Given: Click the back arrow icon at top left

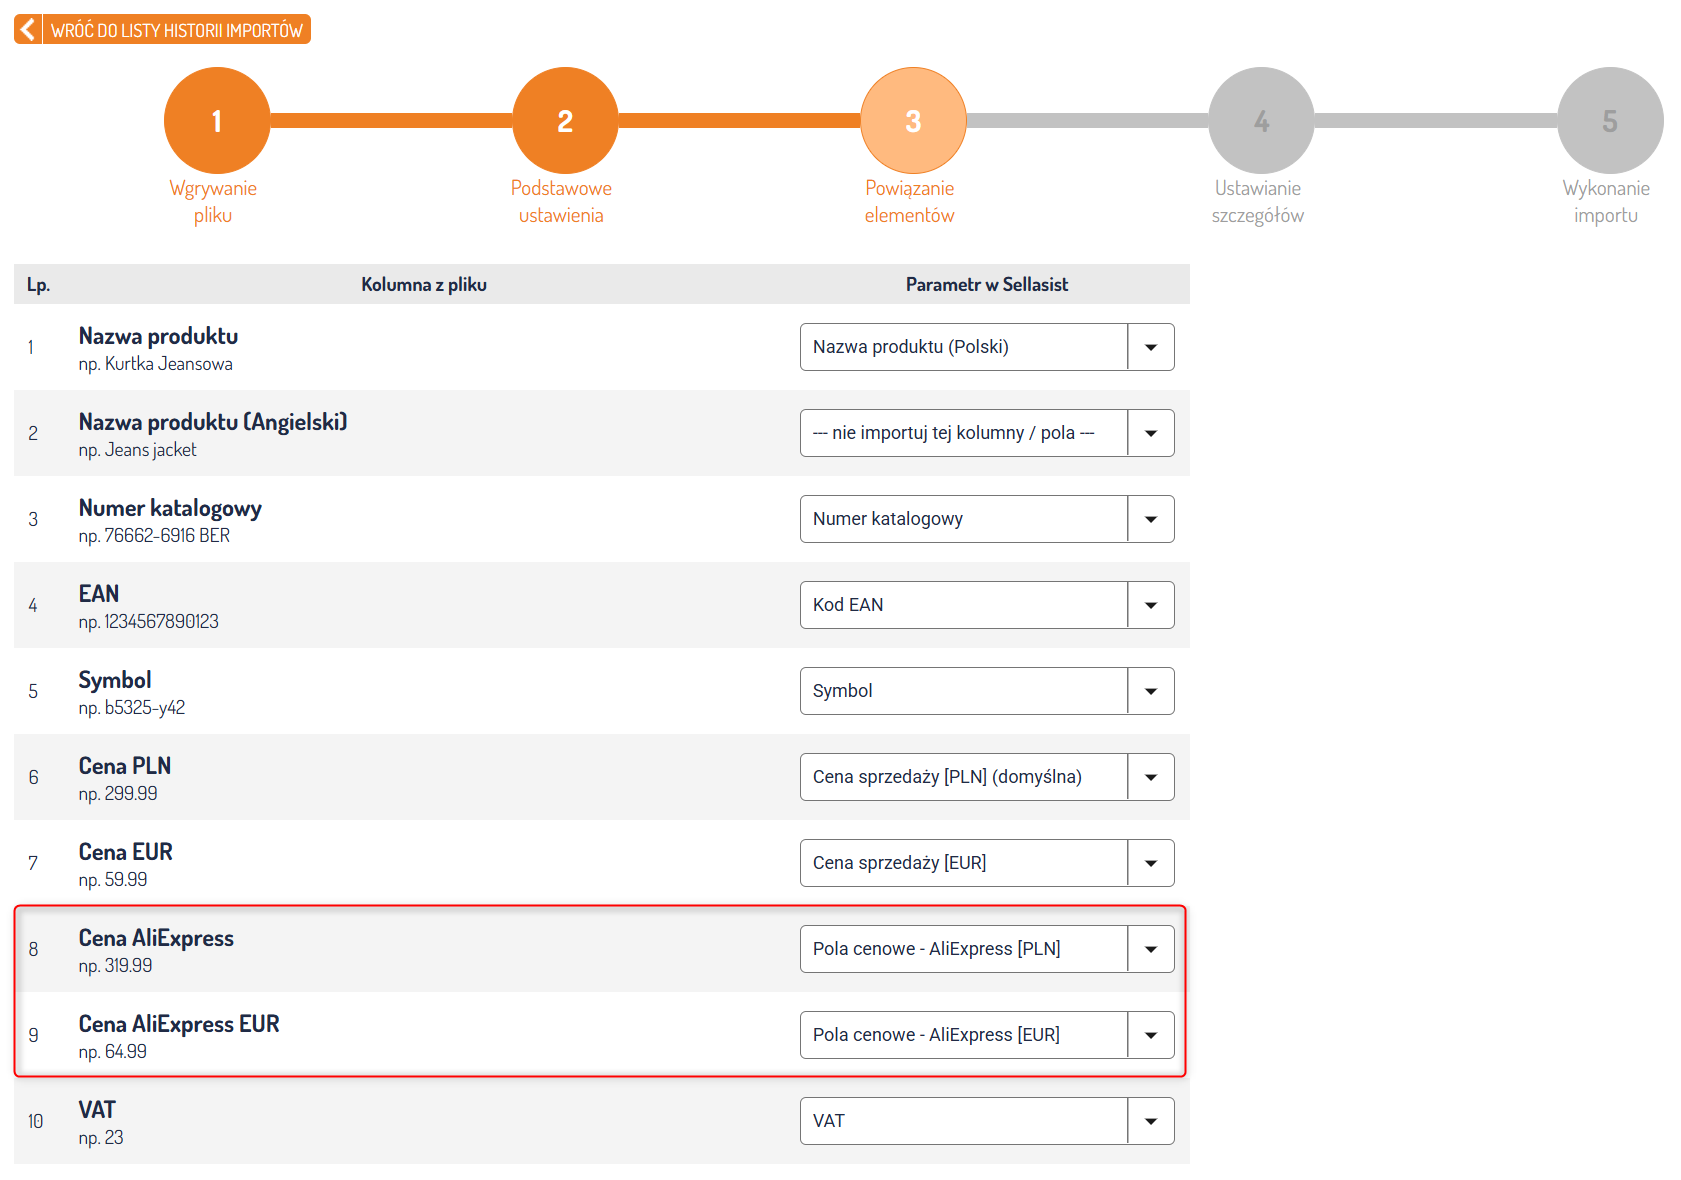Looking at the screenshot, I should tap(28, 30).
